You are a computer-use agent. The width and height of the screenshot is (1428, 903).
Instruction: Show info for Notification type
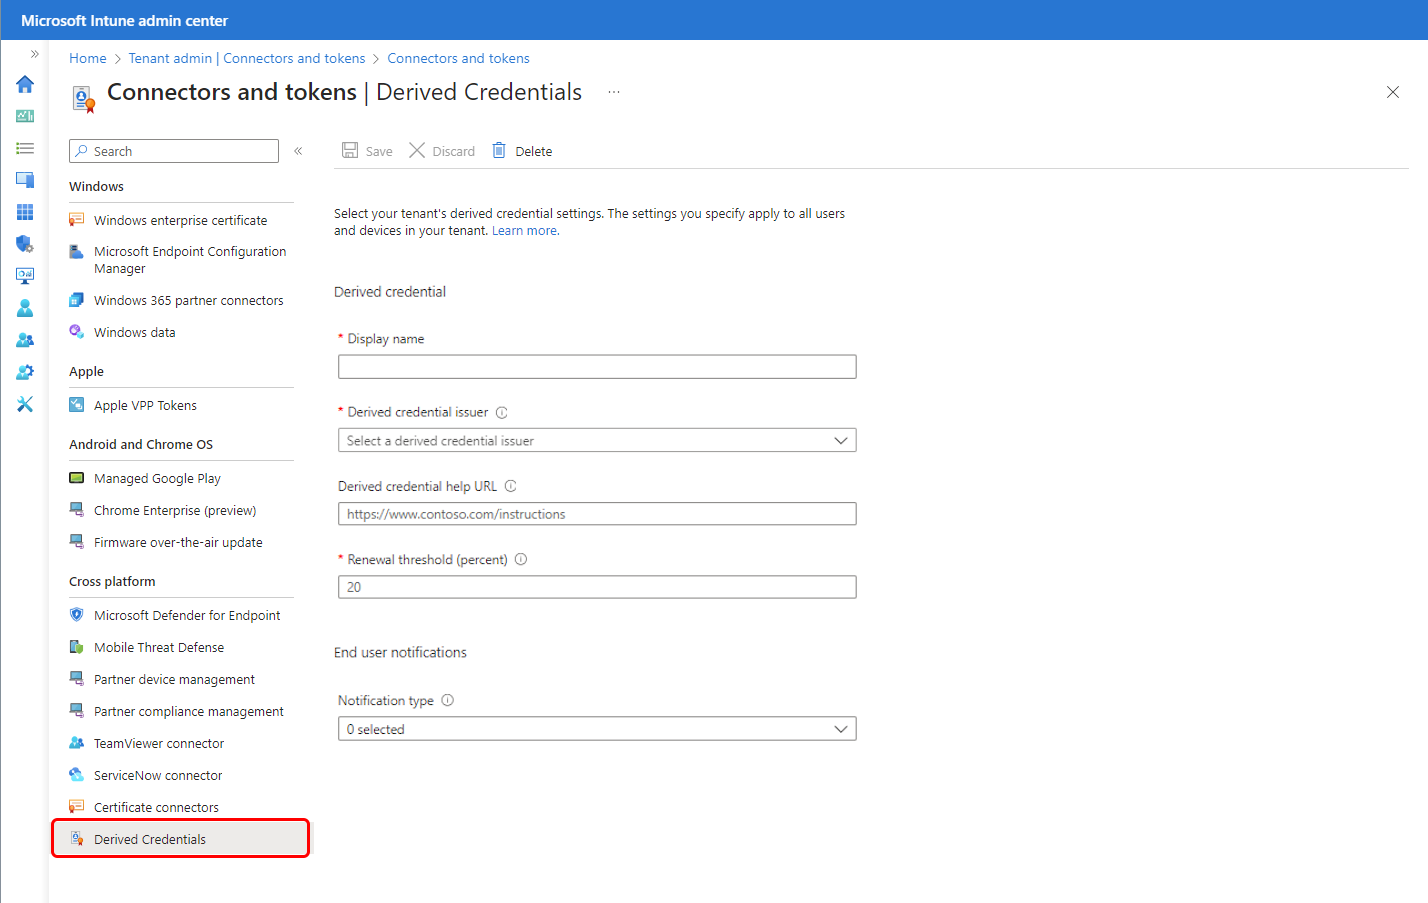pyautogui.click(x=448, y=700)
